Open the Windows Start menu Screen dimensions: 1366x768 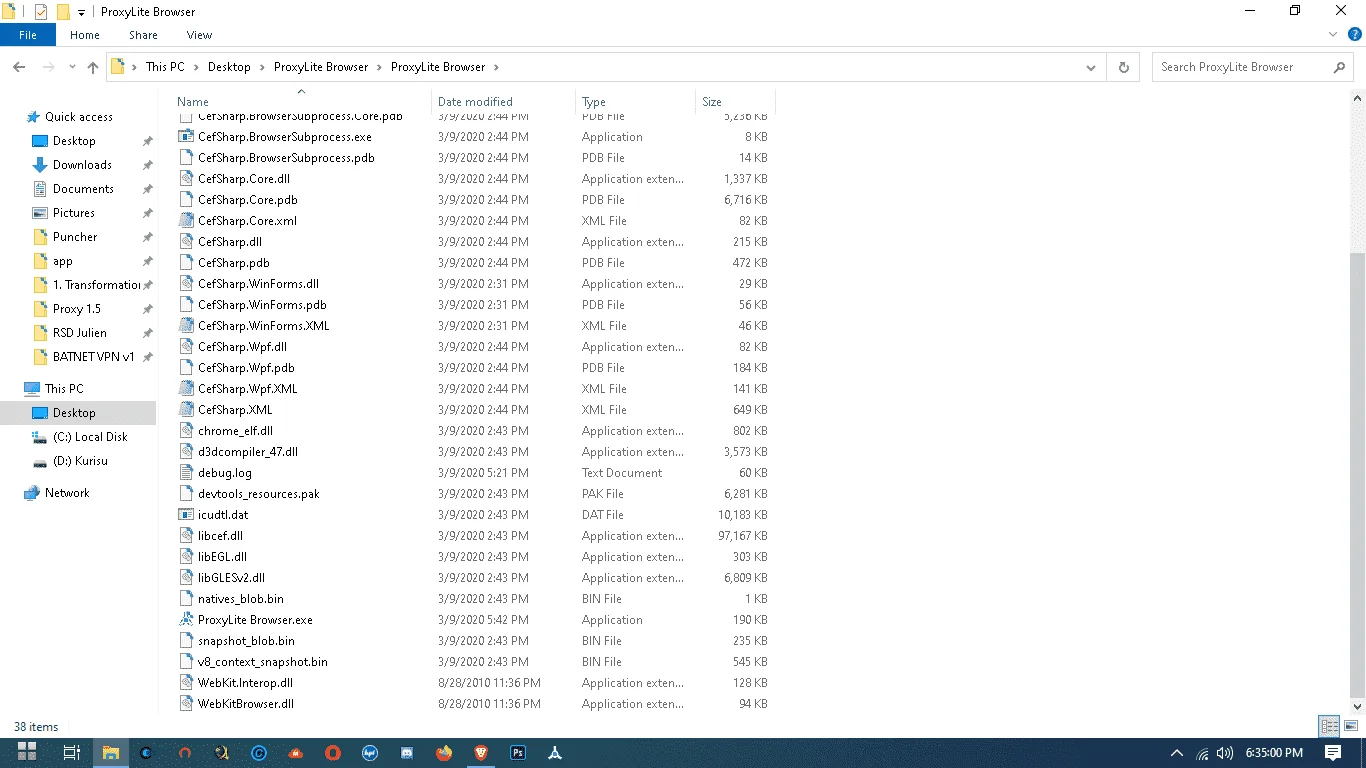click(x=27, y=752)
